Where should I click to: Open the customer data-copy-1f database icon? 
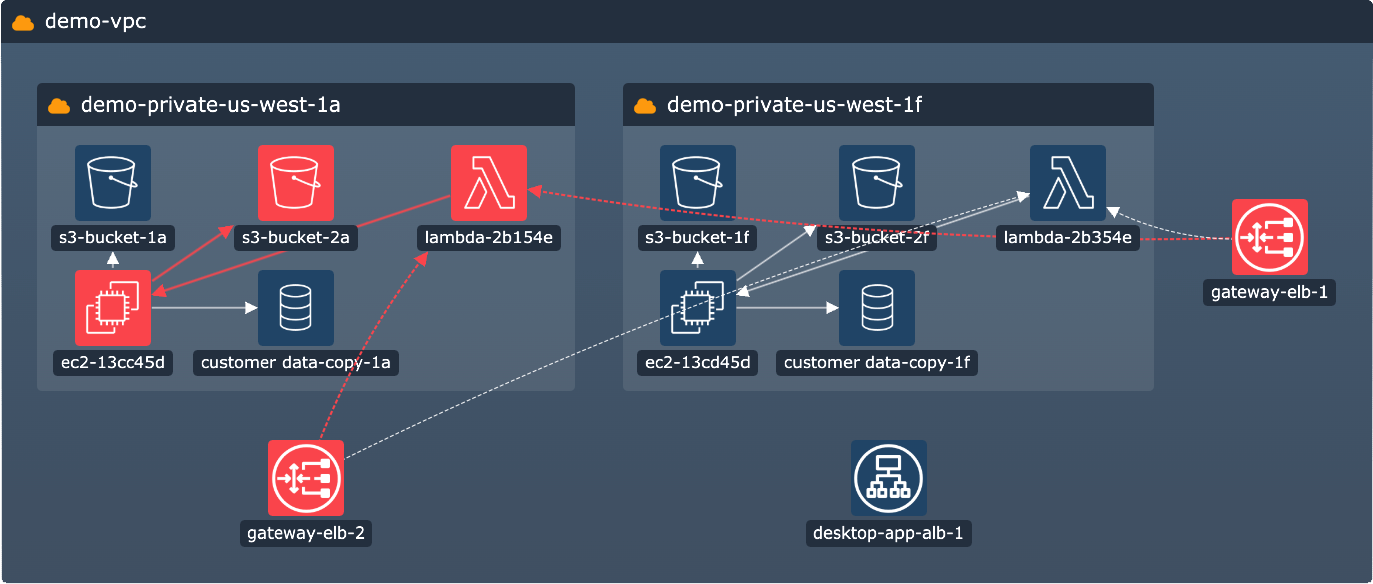coord(876,308)
